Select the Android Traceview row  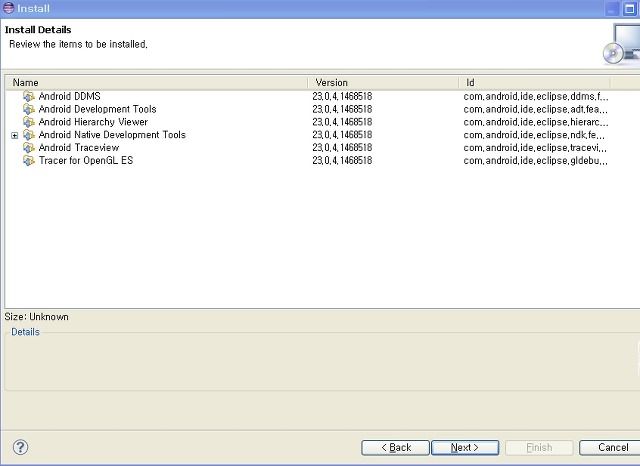322,148
